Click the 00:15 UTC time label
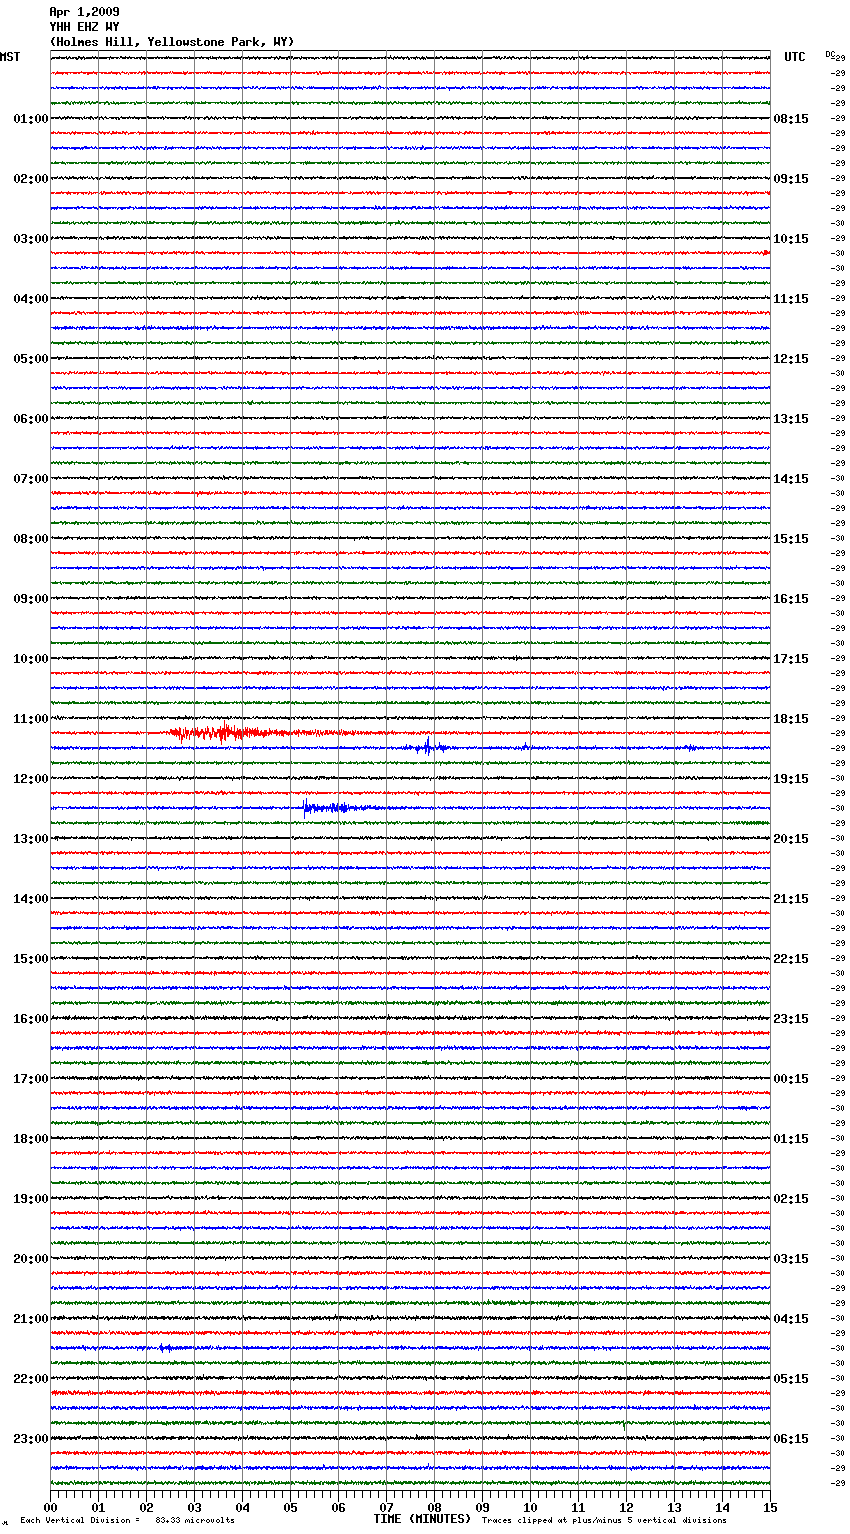Viewport: 850px width, 1534px height. click(x=791, y=1079)
